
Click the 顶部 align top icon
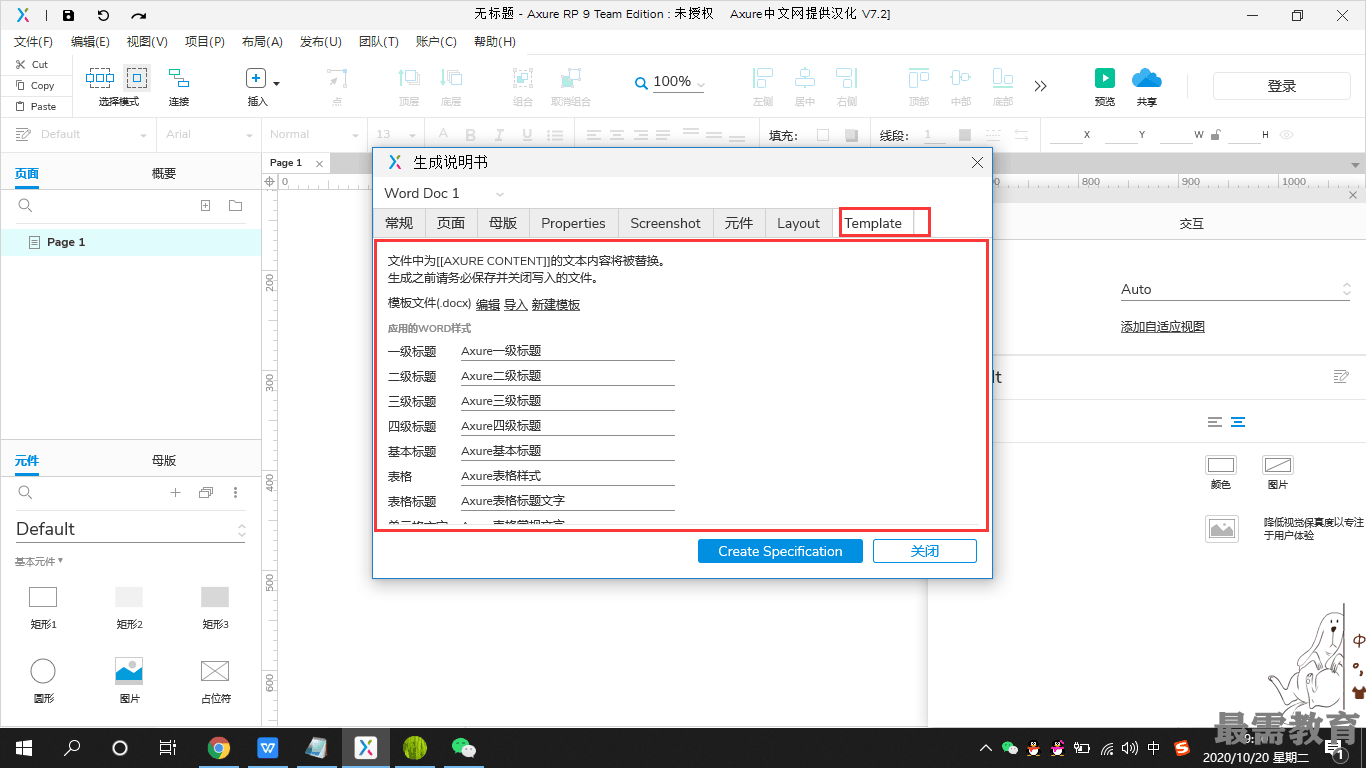pos(919,79)
